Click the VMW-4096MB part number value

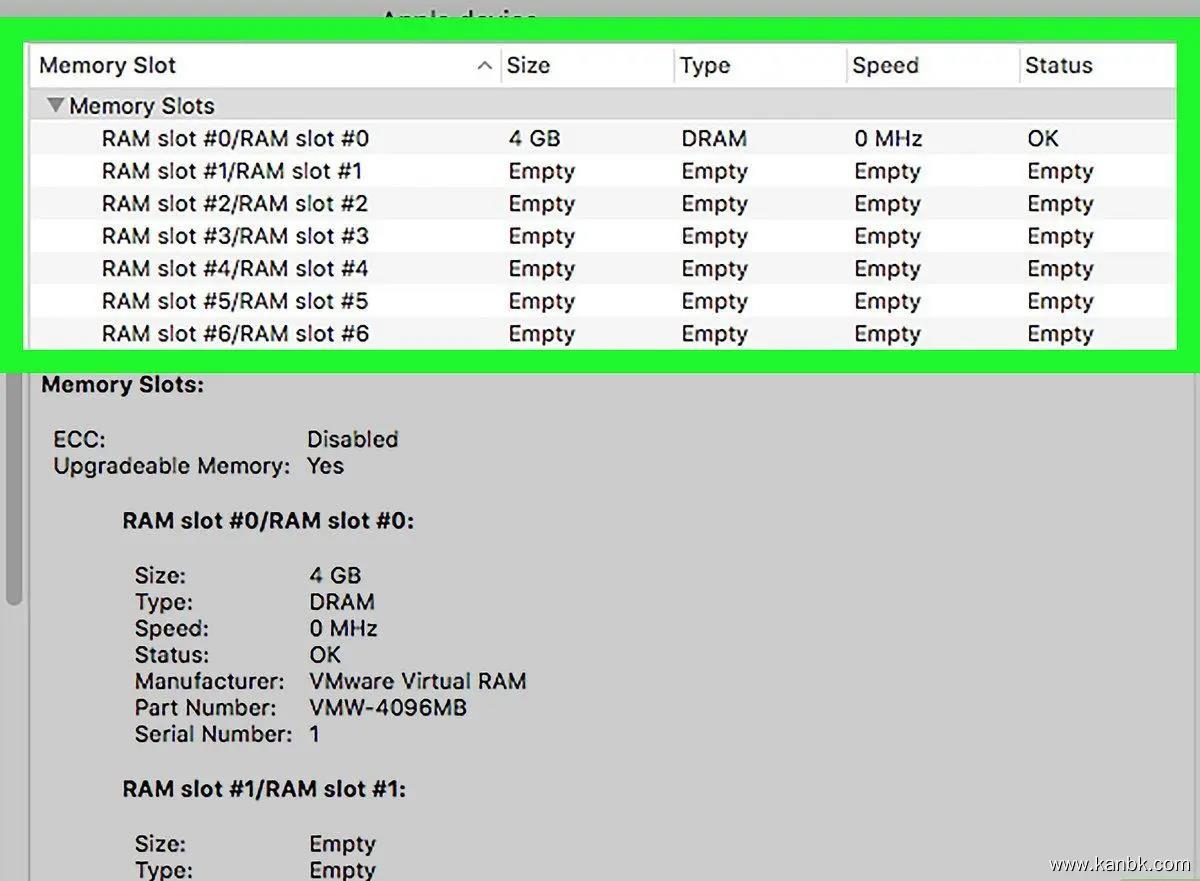[x=388, y=708]
